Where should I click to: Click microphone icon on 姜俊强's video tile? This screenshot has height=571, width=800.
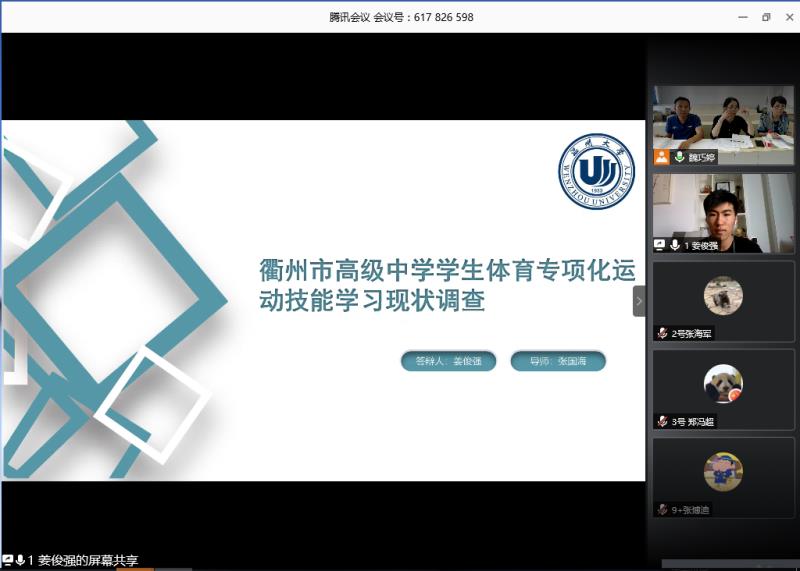675,245
